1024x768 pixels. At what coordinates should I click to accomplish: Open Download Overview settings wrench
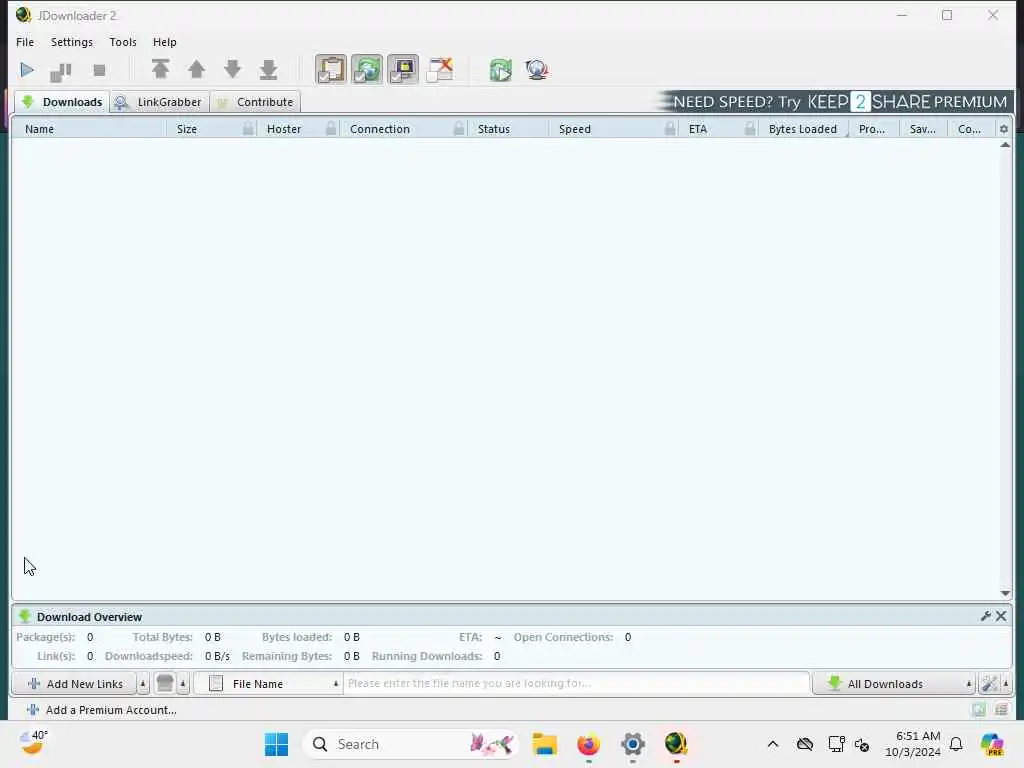[x=985, y=616]
